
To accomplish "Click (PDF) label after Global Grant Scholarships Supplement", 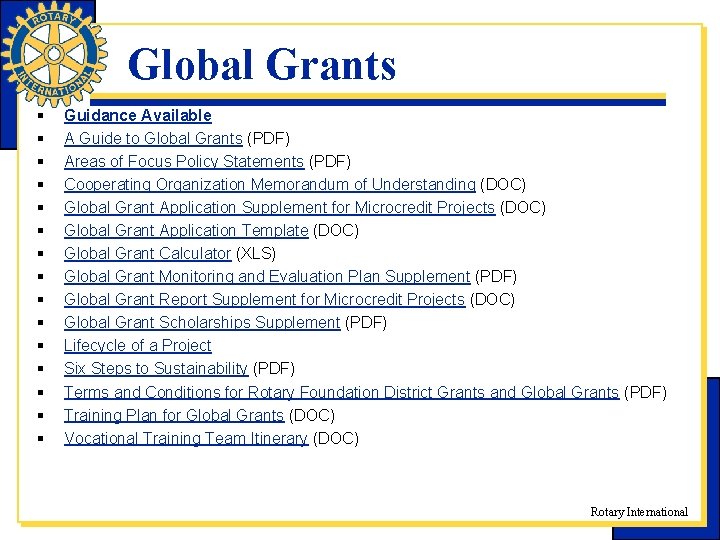I will coord(366,322).
